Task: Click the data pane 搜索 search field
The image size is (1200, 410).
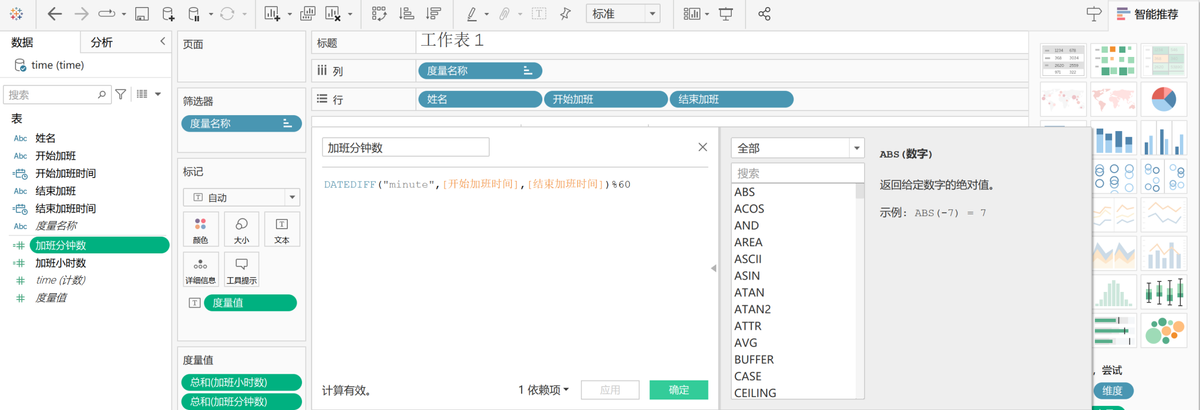Action: point(57,94)
